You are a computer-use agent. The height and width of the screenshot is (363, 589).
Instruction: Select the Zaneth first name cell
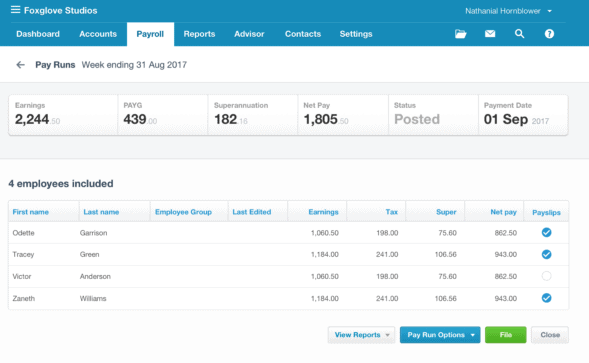tap(24, 298)
